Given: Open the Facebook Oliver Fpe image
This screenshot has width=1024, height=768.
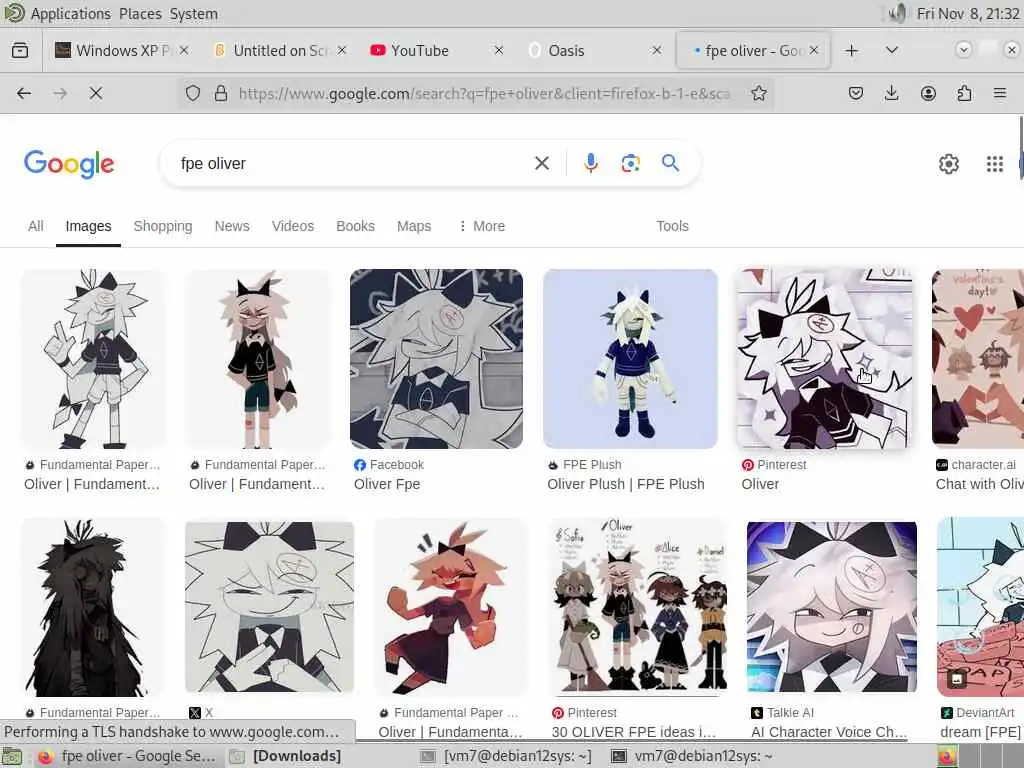Looking at the screenshot, I should [x=436, y=359].
